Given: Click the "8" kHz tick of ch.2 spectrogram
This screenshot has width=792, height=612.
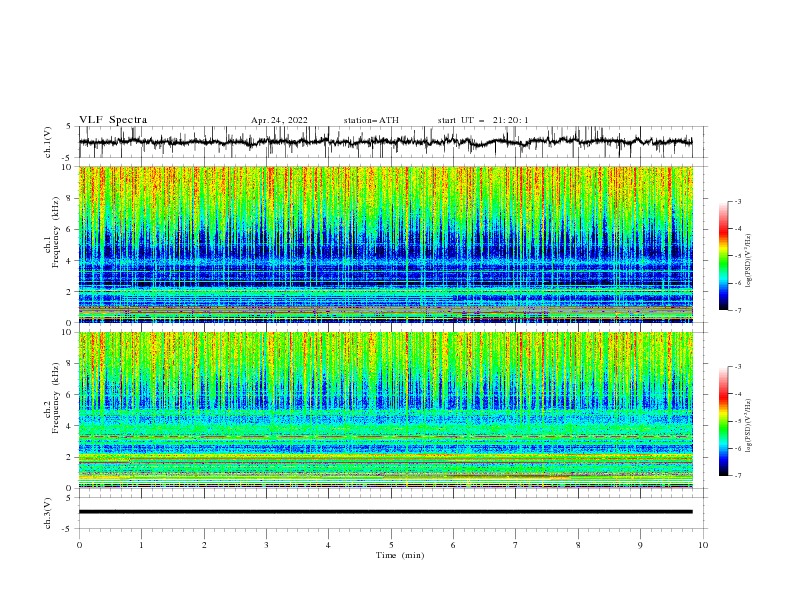Looking at the screenshot, I should point(69,364).
